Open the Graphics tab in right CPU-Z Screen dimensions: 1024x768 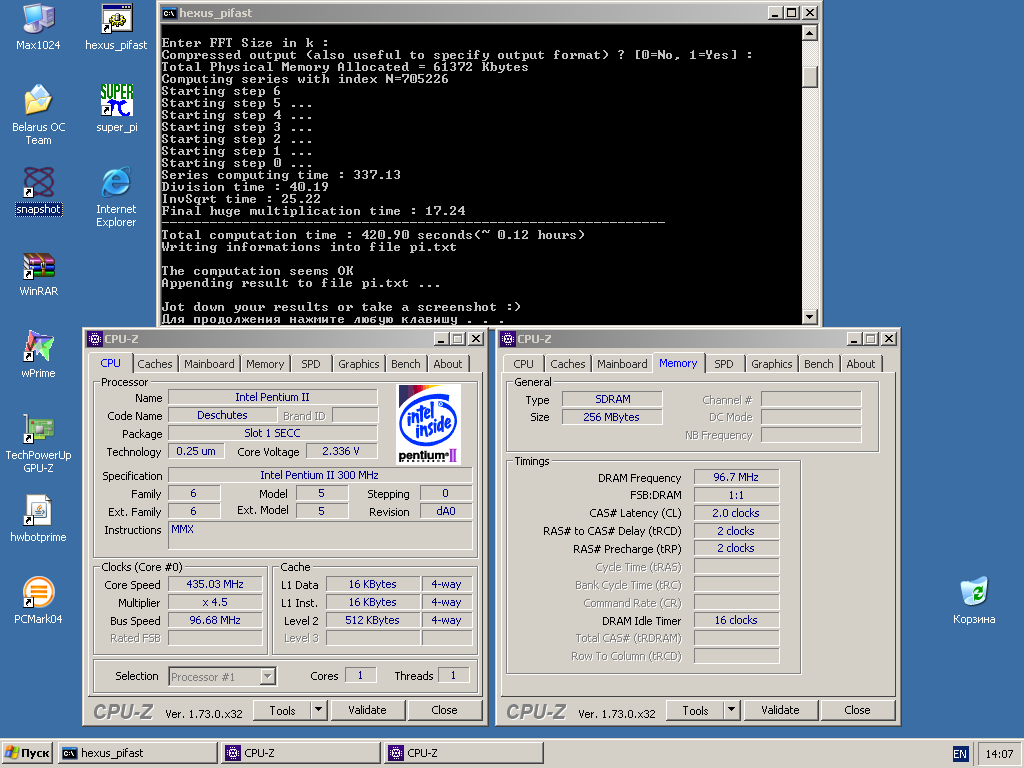click(771, 364)
